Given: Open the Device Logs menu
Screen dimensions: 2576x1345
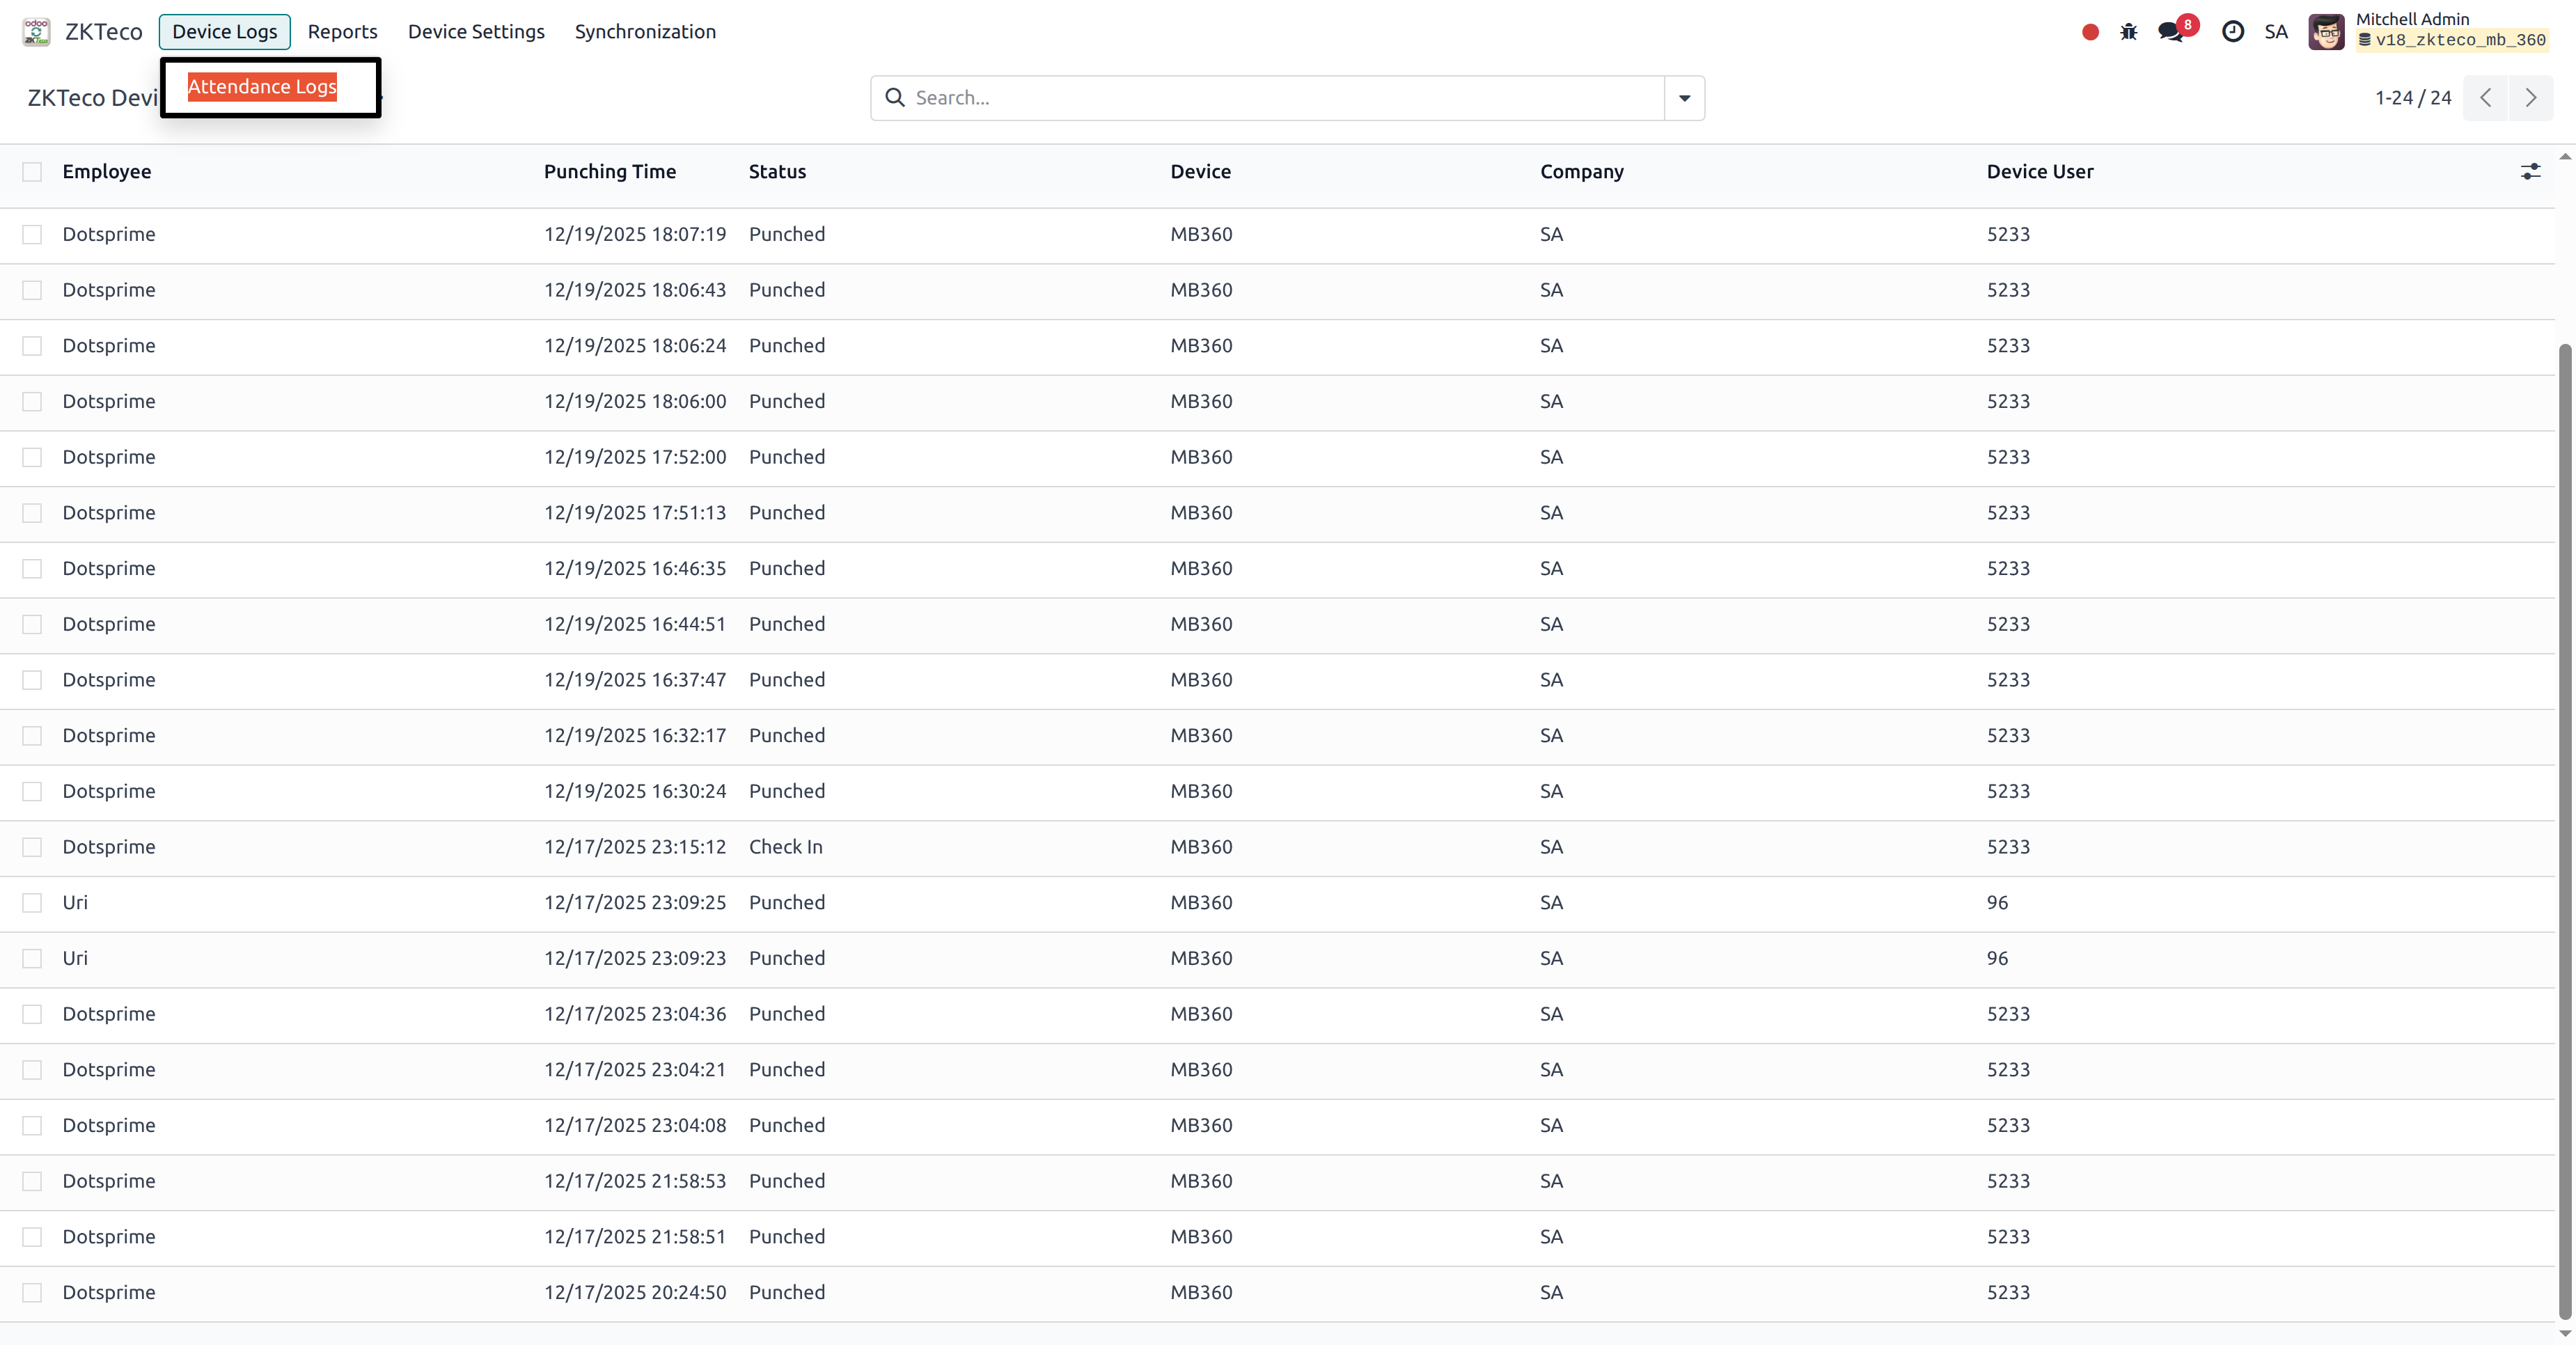Looking at the screenshot, I should (224, 31).
